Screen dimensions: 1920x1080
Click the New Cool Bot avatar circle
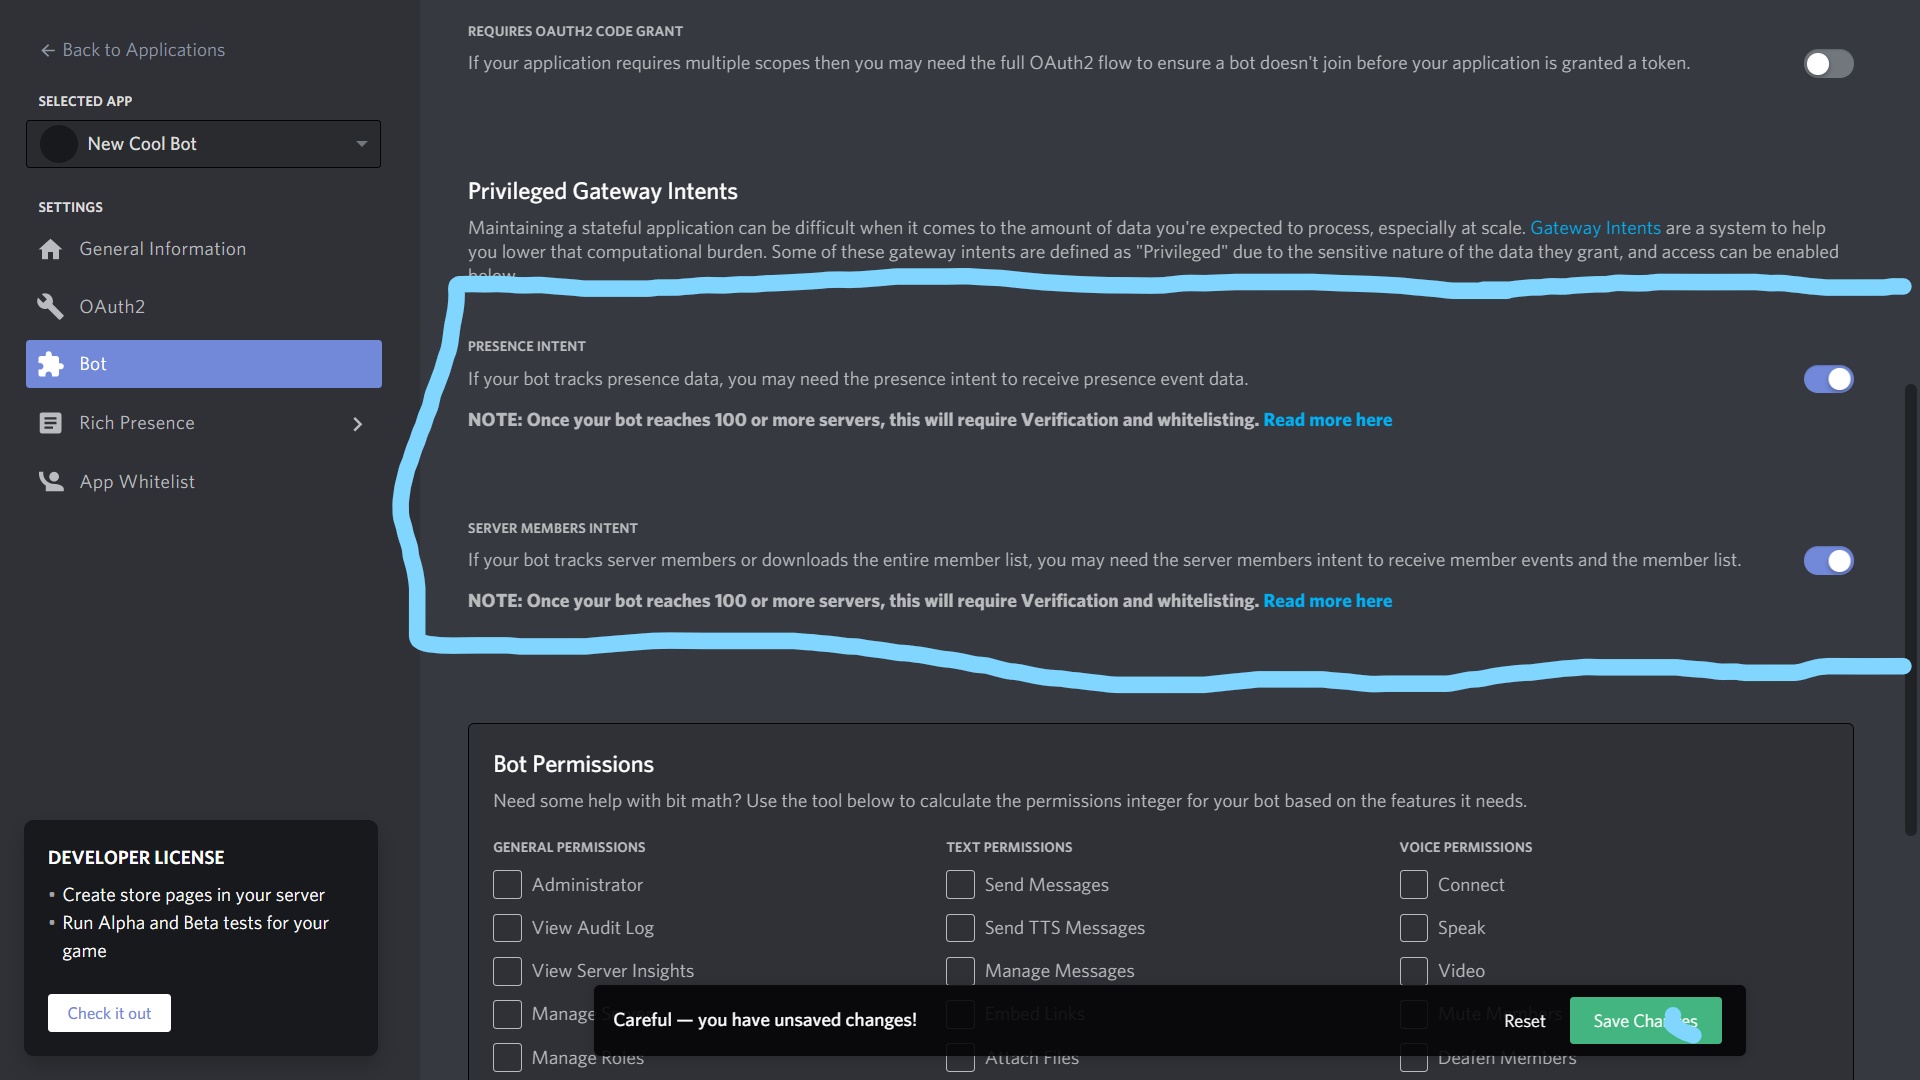[x=58, y=144]
